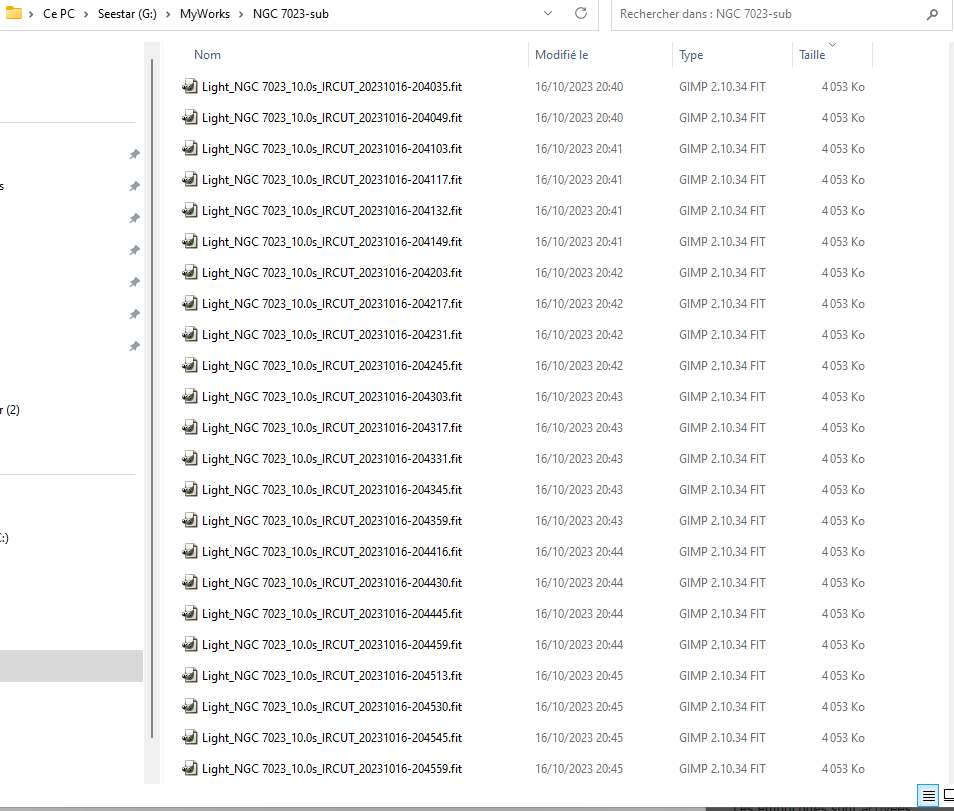Click the icon beside the 204132.fit file
Image resolution: width=954 pixels, height=811 pixels.
point(189,211)
